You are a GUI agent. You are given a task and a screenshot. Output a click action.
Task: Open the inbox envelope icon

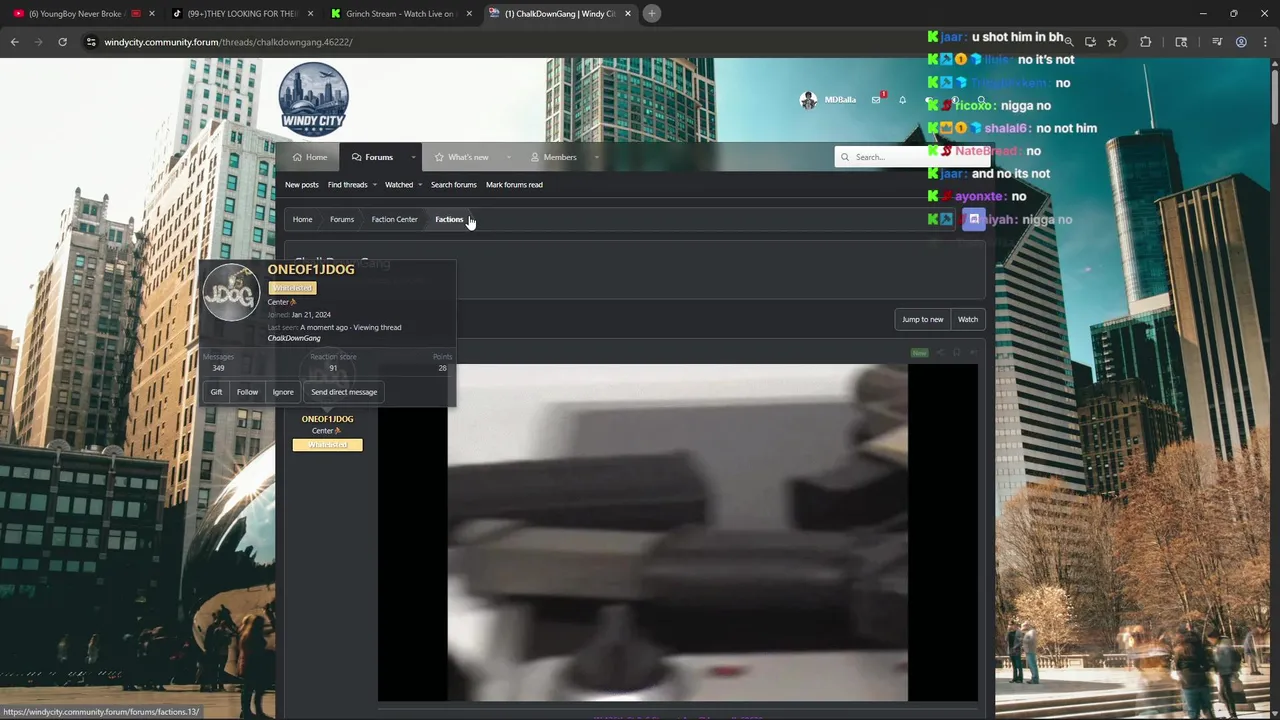[876, 100]
